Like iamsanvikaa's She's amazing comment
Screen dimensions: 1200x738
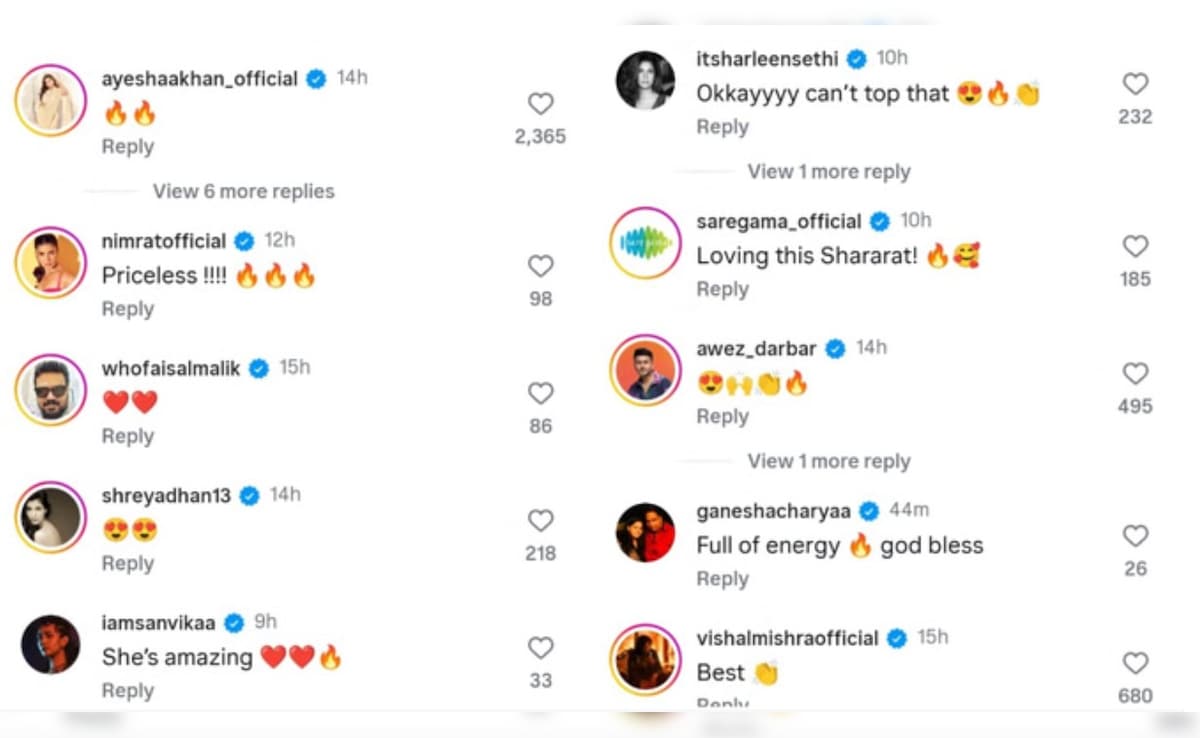click(540, 648)
